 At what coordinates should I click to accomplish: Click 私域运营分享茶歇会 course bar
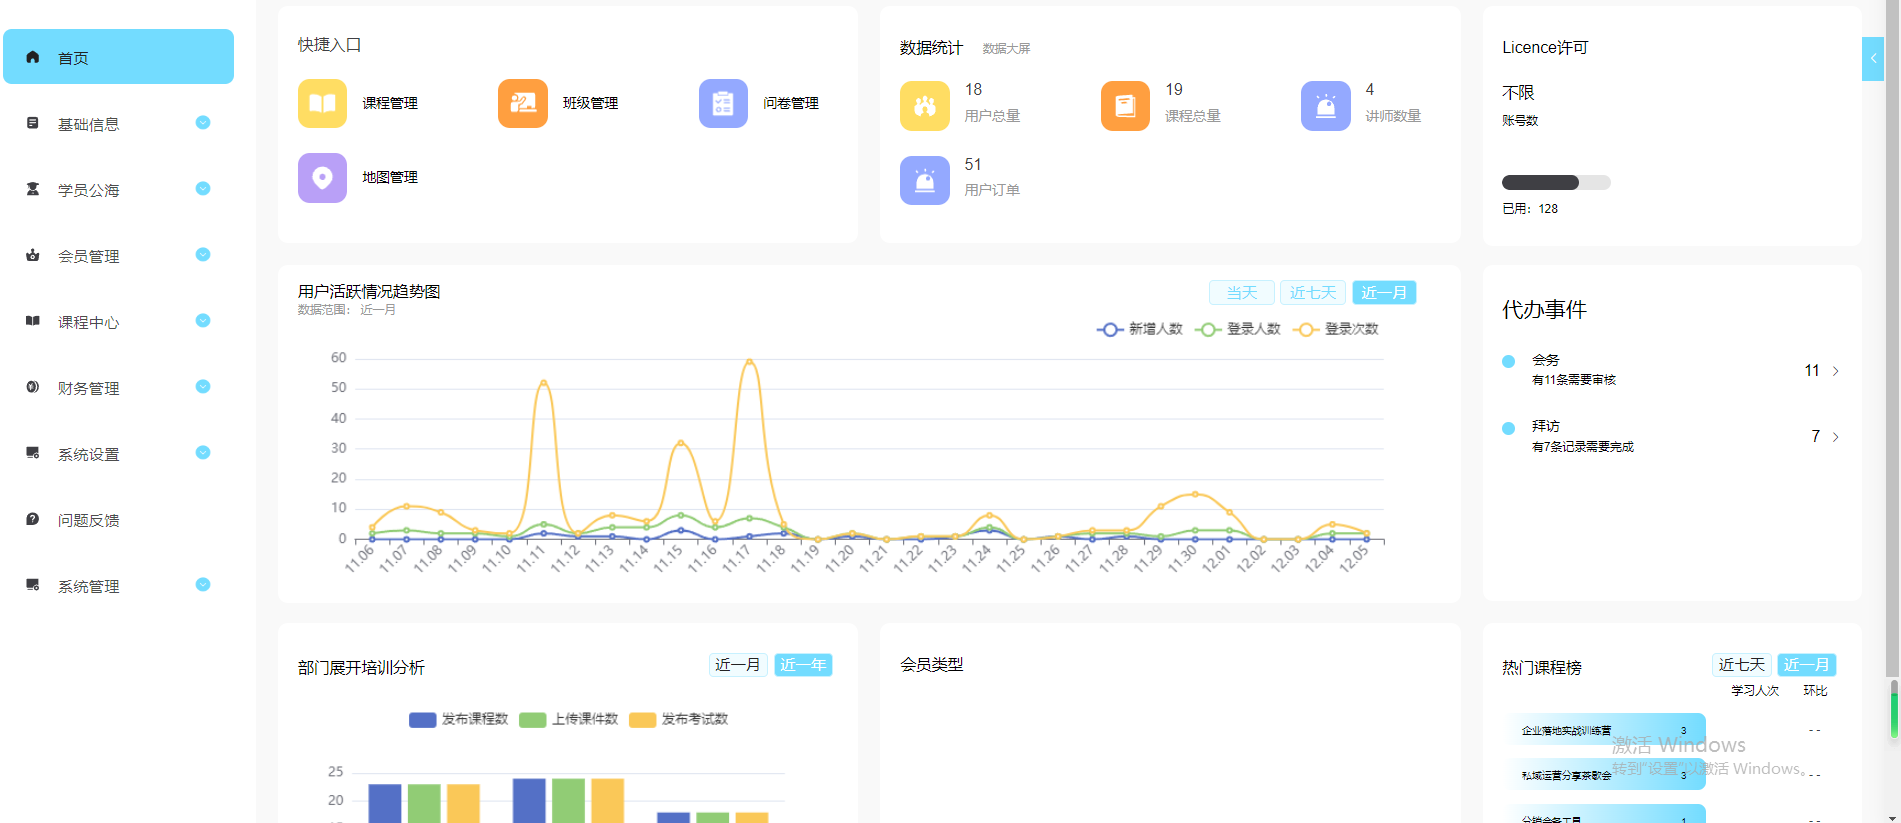pyautogui.click(x=1607, y=774)
